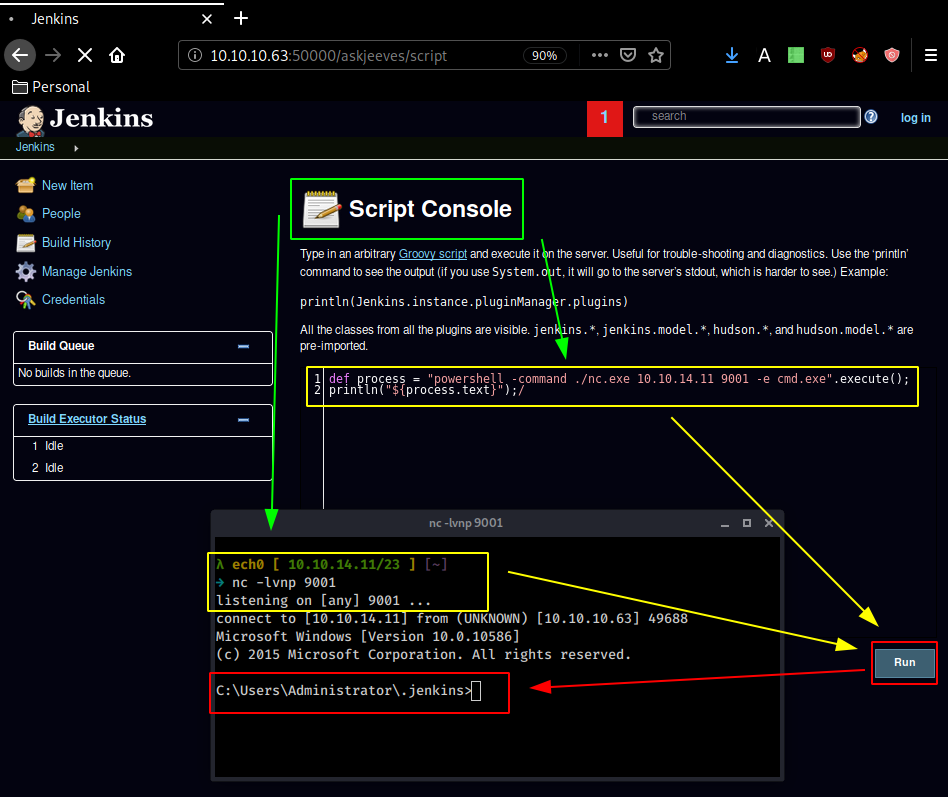Open the pink shield extension icon

pyautogui.click(x=892, y=56)
